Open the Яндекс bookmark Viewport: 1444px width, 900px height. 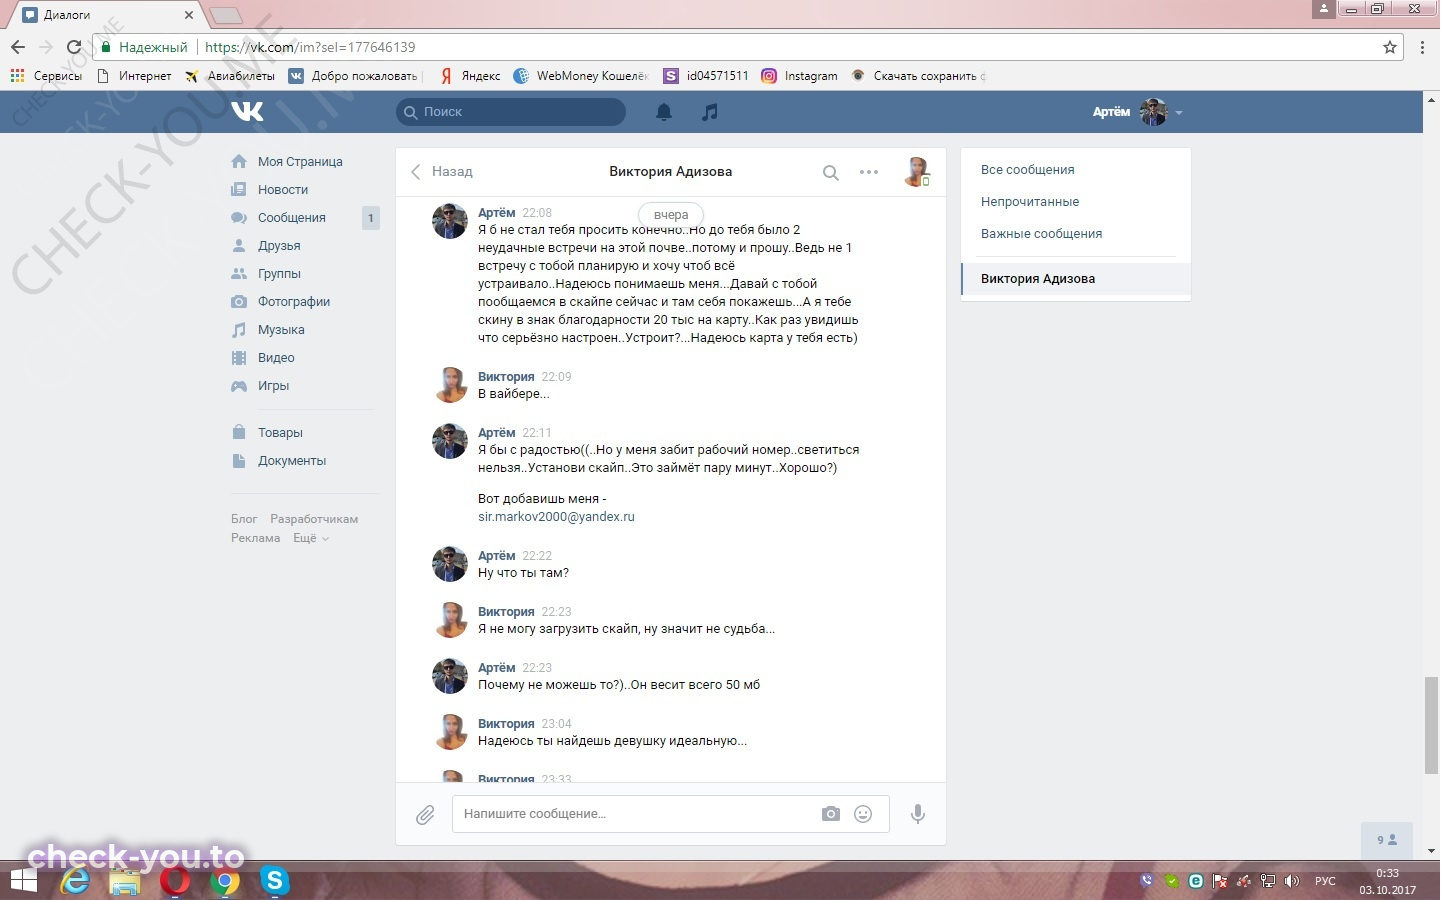(x=471, y=76)
